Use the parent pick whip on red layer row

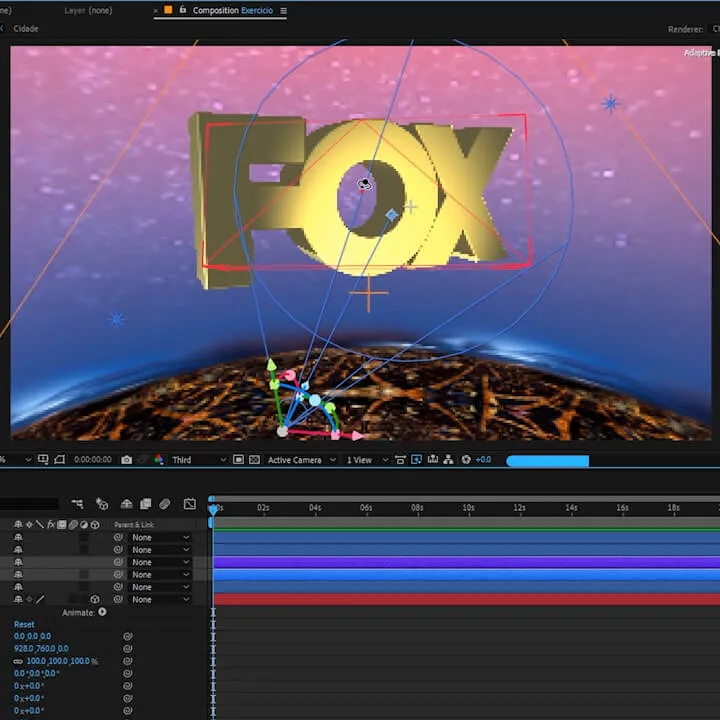pos(118,599)
